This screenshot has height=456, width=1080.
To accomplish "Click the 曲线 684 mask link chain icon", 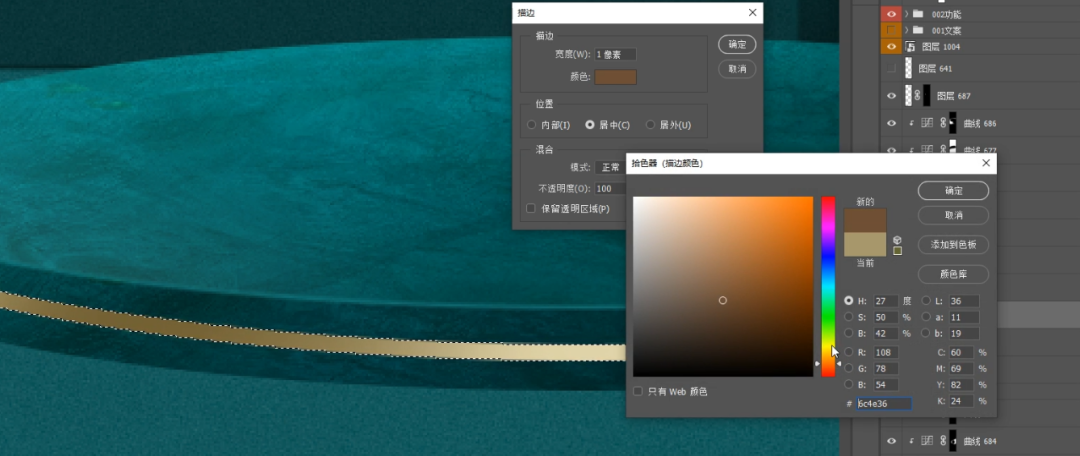I will (x=943, y=441).
